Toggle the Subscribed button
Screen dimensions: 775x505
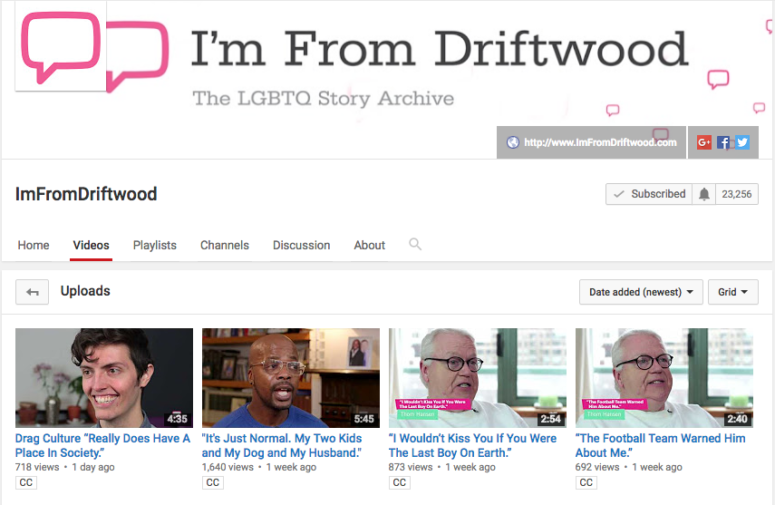point(649,194)
